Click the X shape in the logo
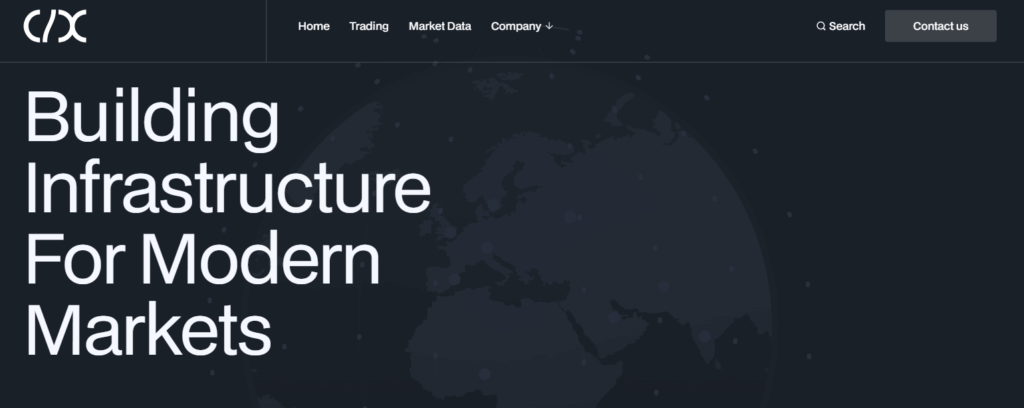This screenshot has width=1024, height=408. click(x=72, y=27)
